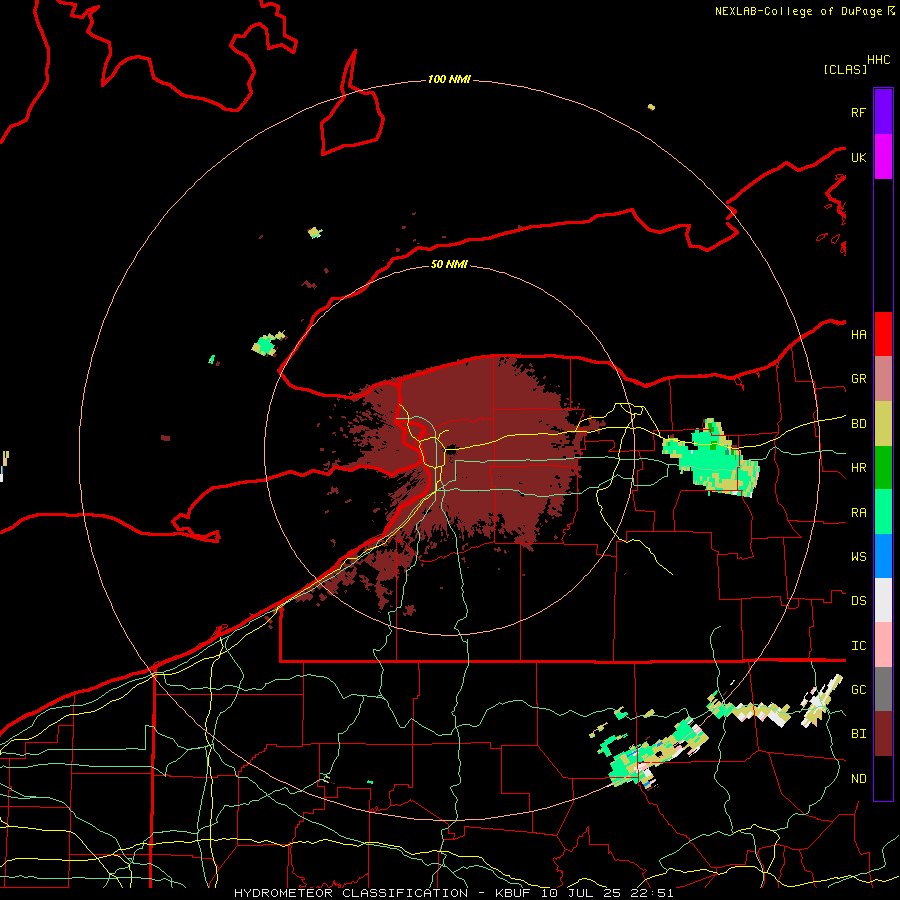900x900 pixels.
Task: Click the red HA legend color swatch
Action: pos(883,334)
